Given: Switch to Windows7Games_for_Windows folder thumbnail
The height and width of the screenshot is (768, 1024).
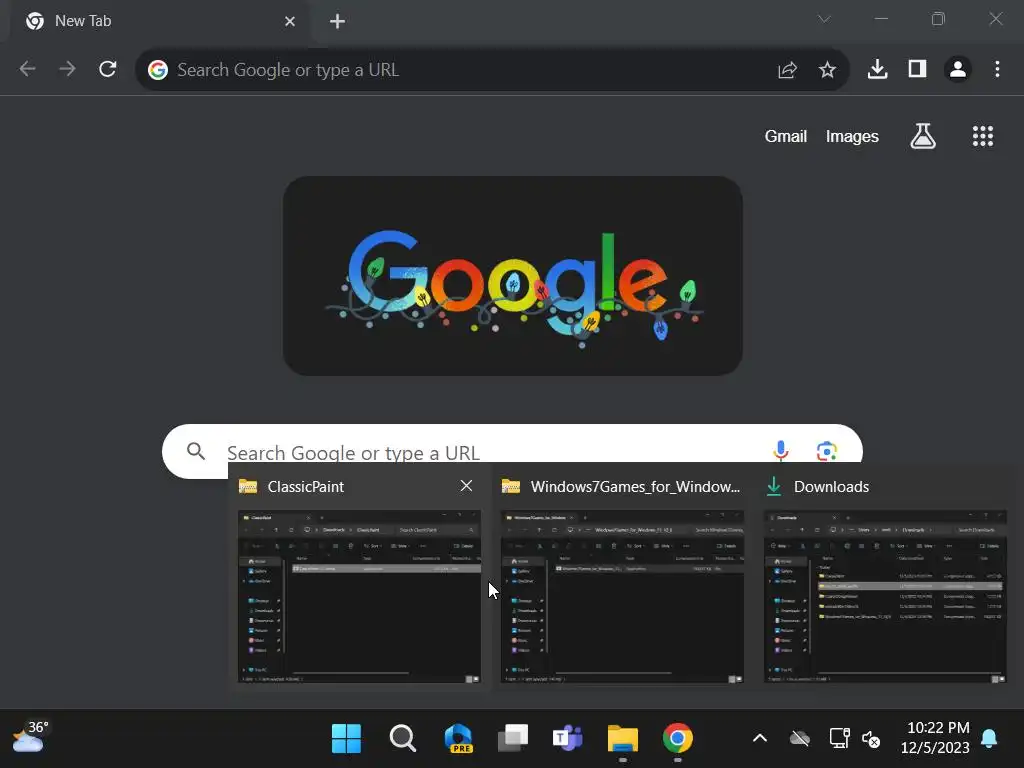Looking at the screenshot, I should tap(622, 596).
